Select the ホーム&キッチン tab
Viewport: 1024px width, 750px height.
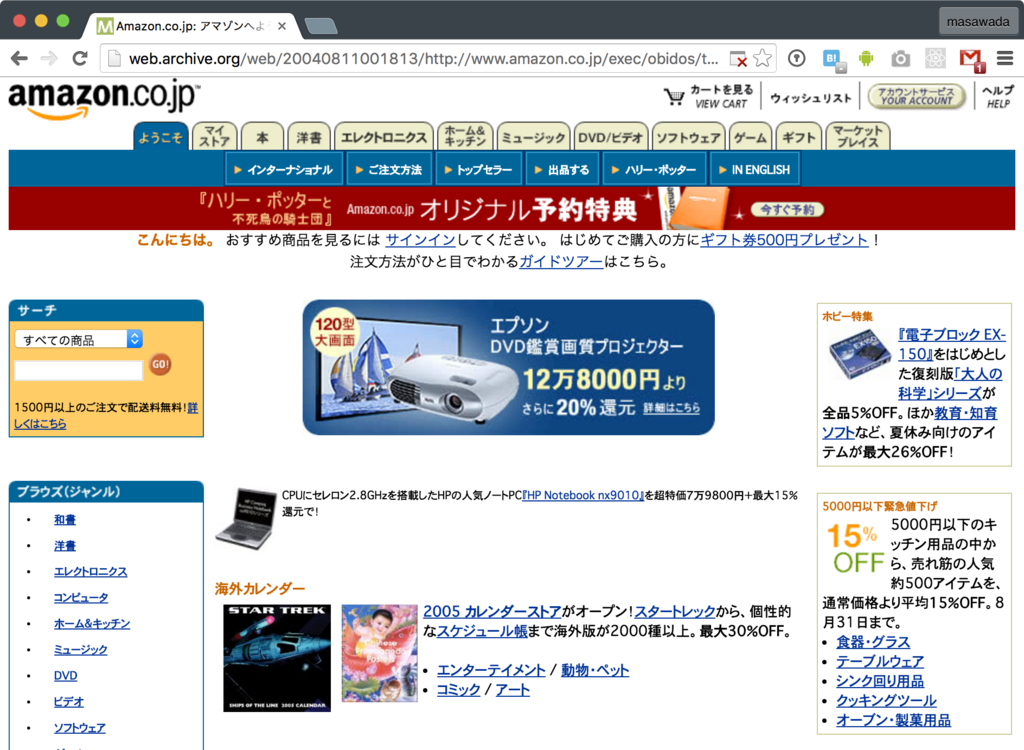tap(465, 137)
